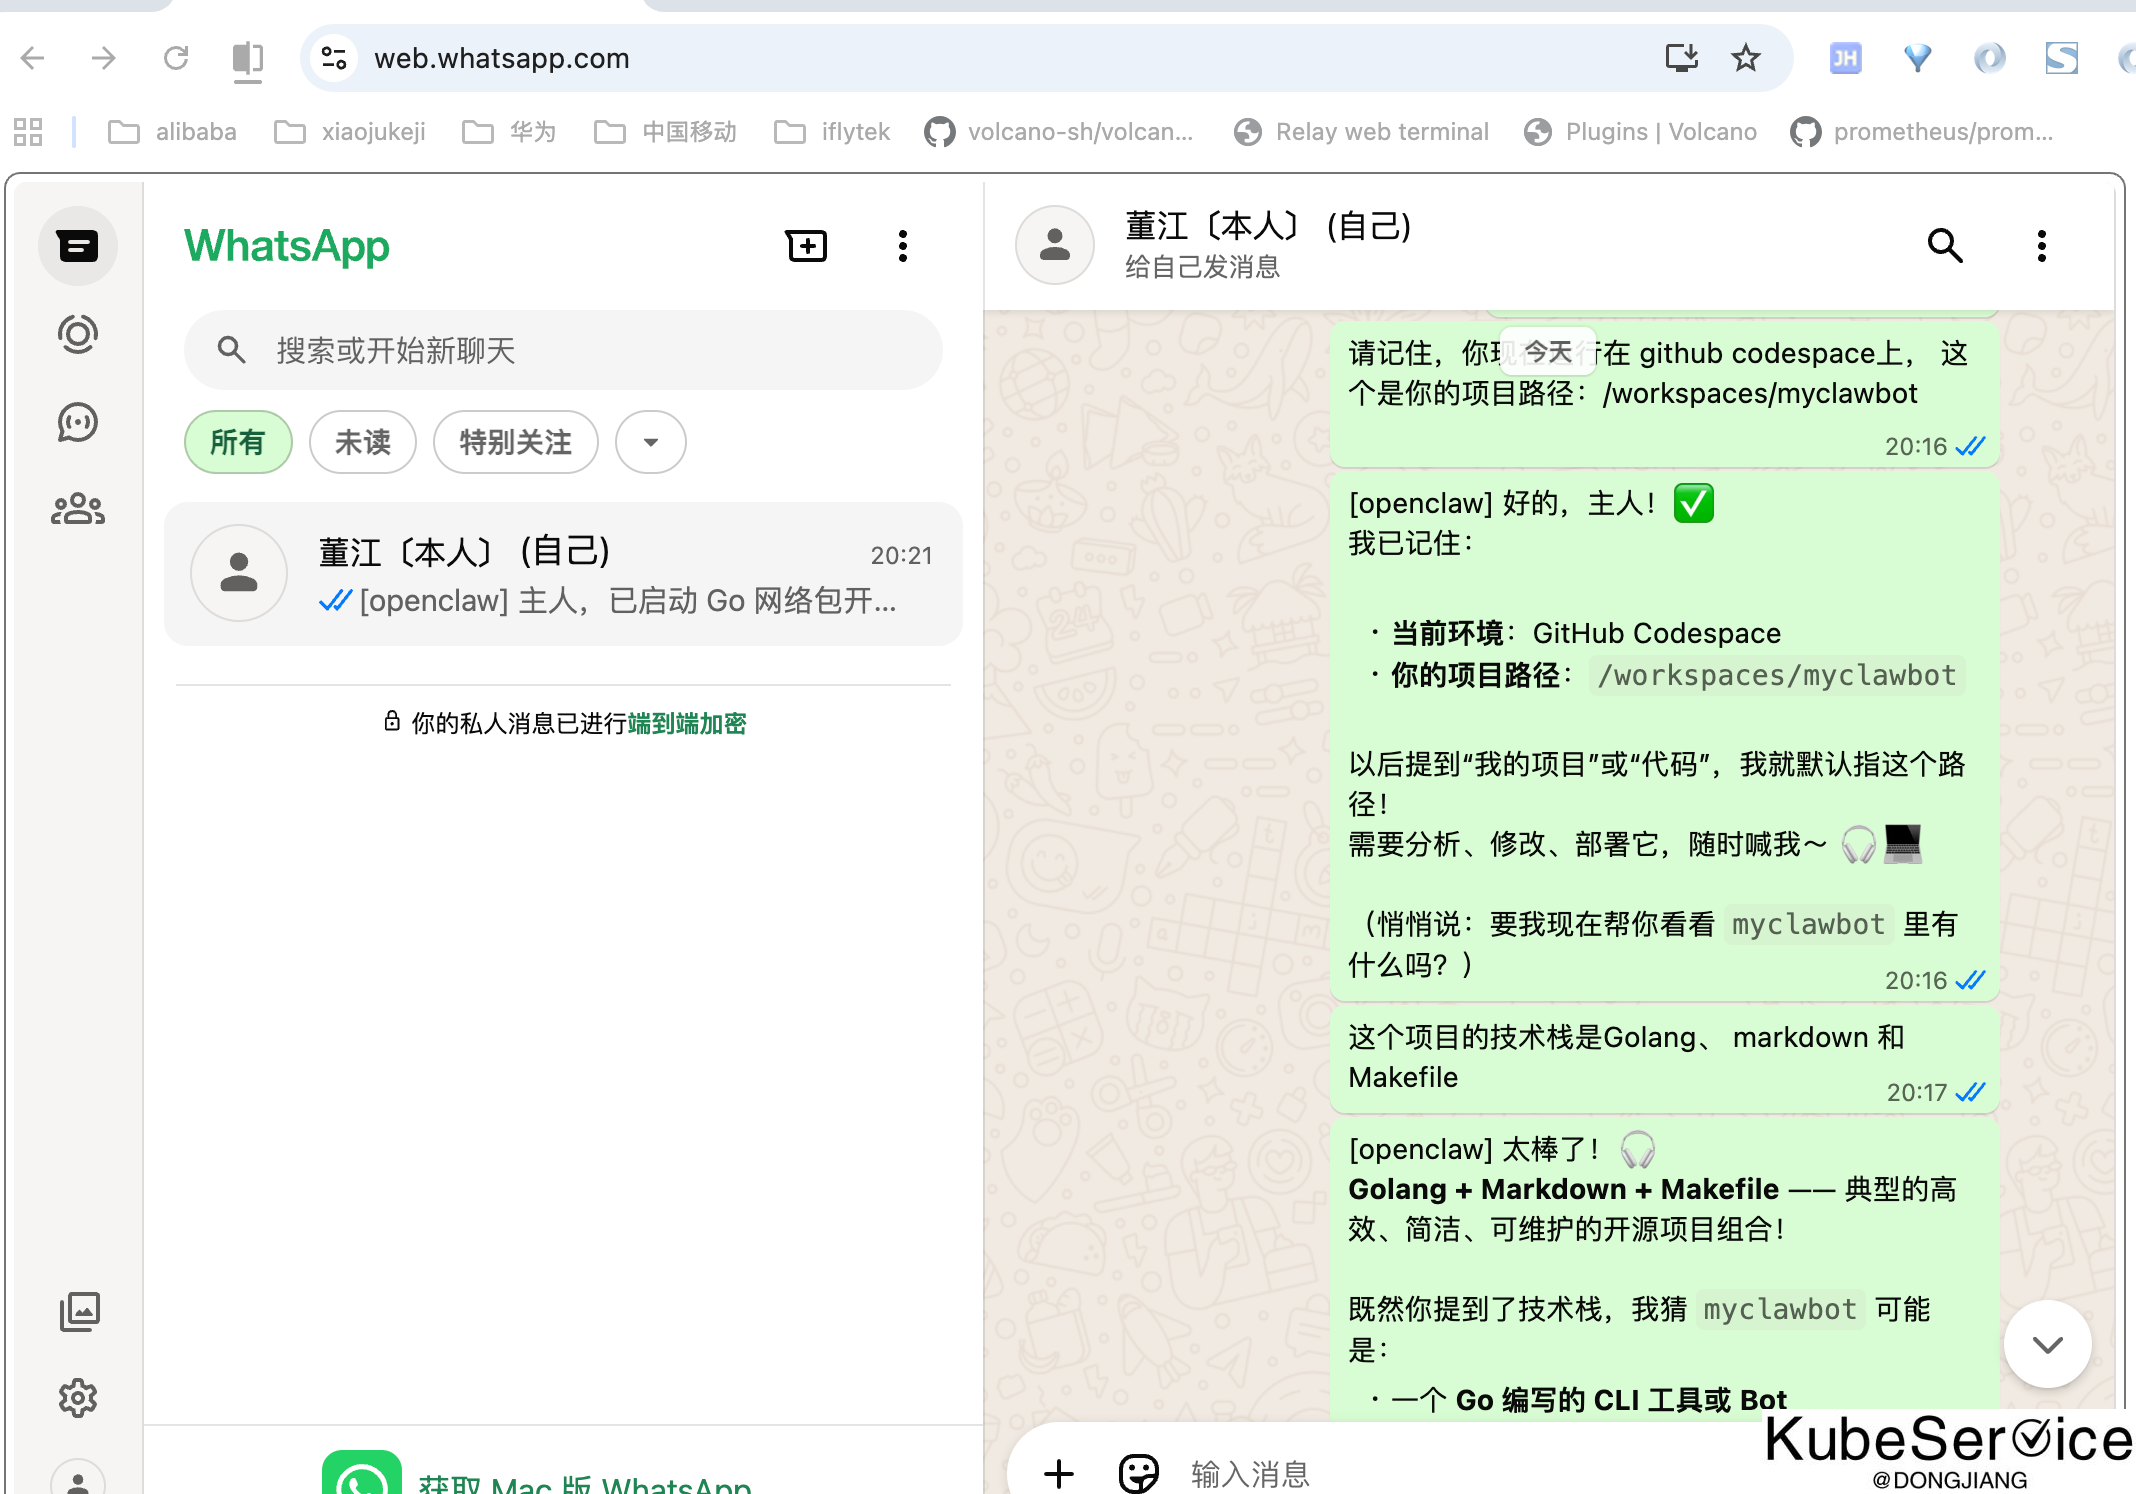
Task: Open WhatsApp settings gear icon
Action: 78,1398
